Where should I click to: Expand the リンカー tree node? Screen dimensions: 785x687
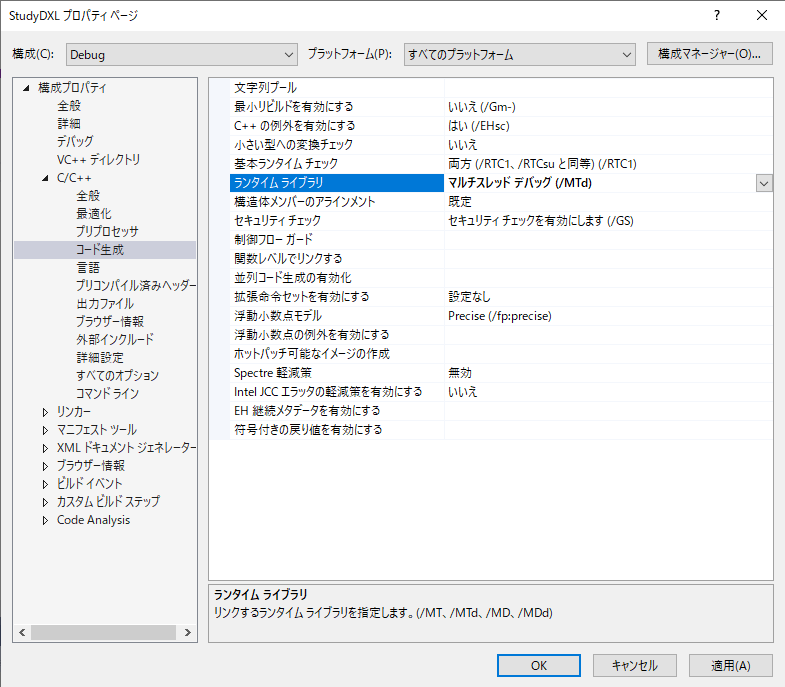[45, 412]
